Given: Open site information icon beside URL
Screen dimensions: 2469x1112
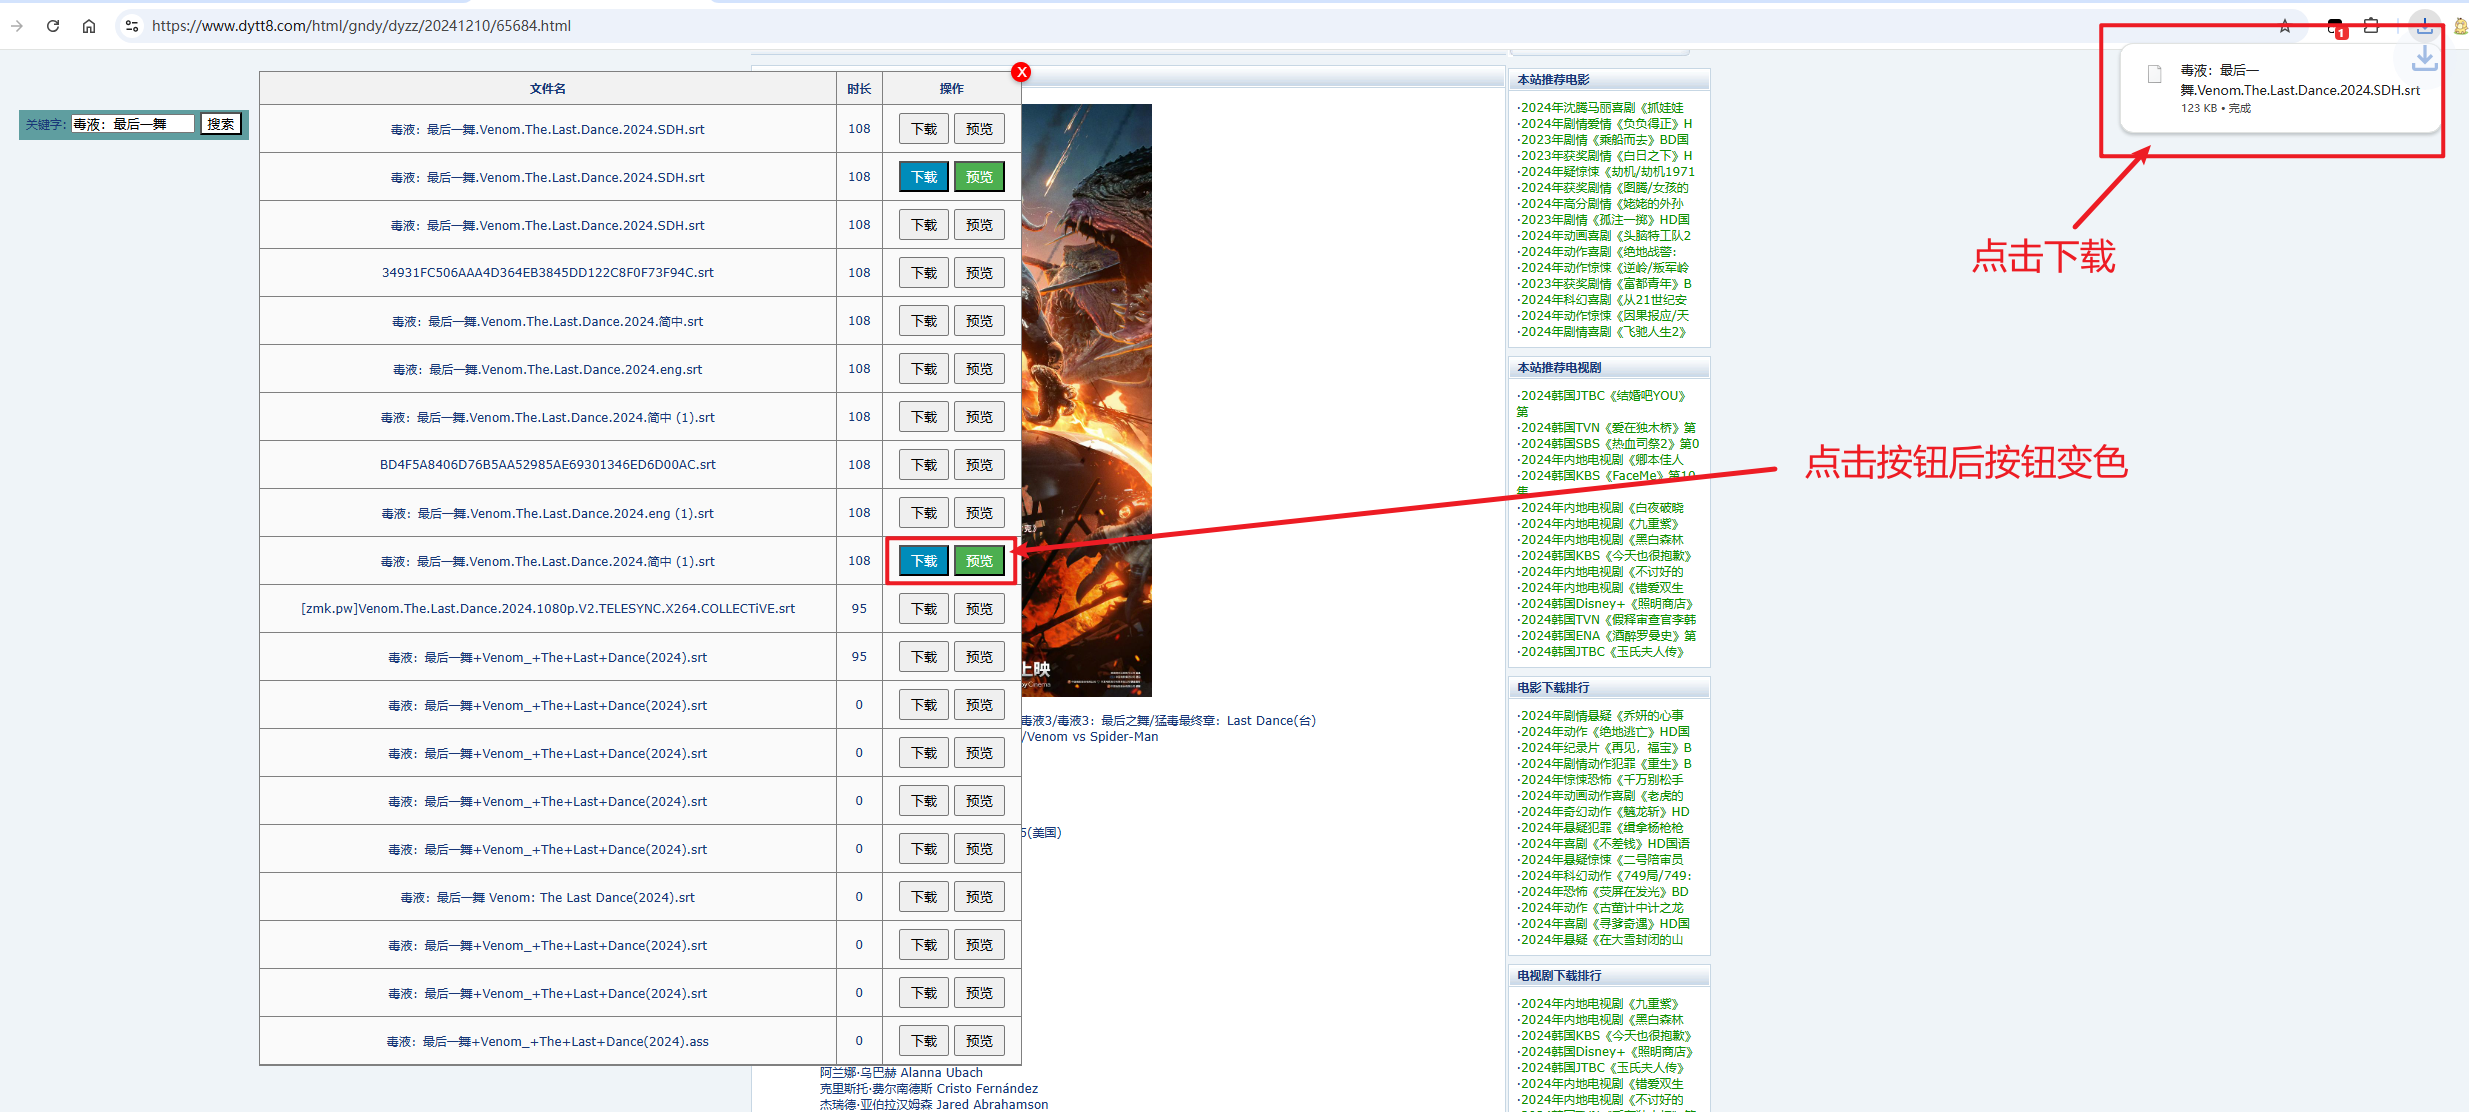Looking at the screenshot, I should pyautogui.click(x=132, y=26).
